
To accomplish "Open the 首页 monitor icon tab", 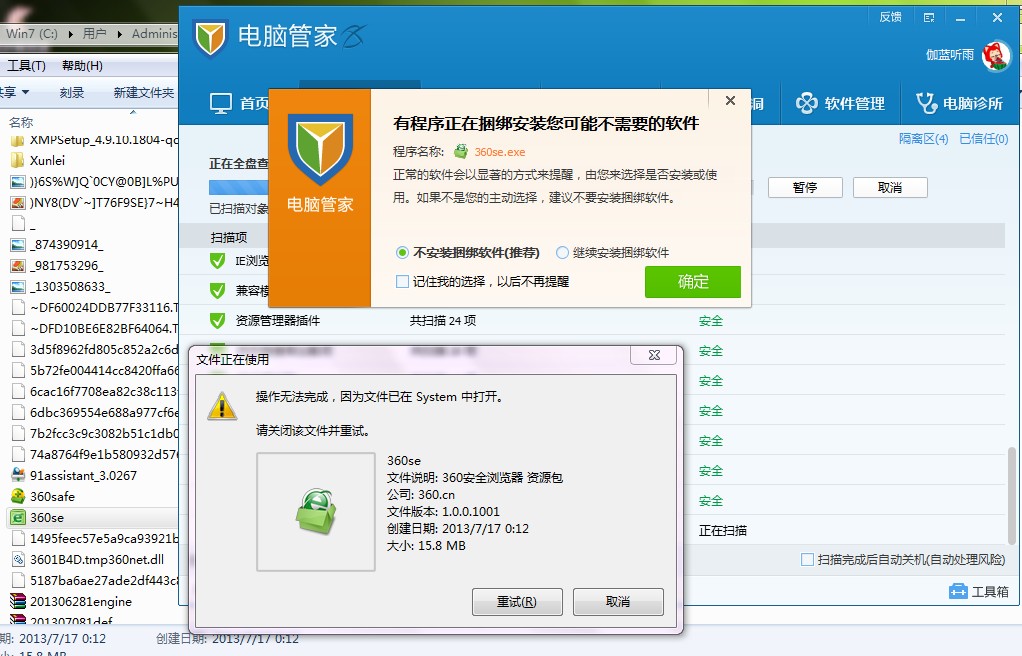I will [238, 103].
